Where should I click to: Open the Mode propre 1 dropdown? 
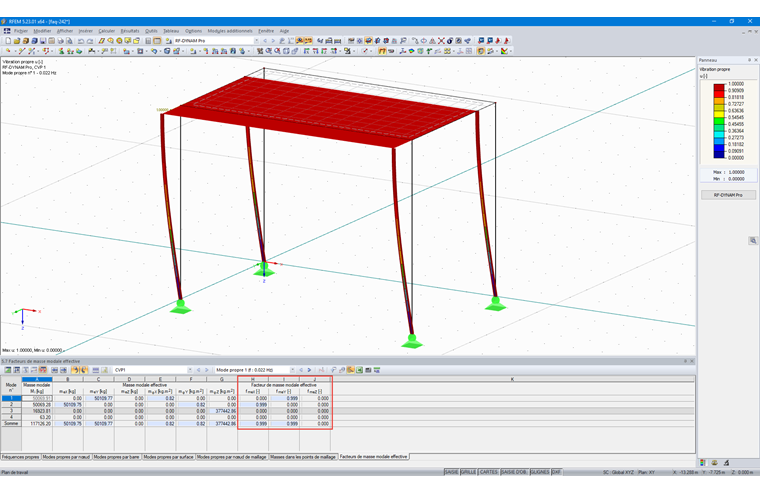tap(292, 370)
